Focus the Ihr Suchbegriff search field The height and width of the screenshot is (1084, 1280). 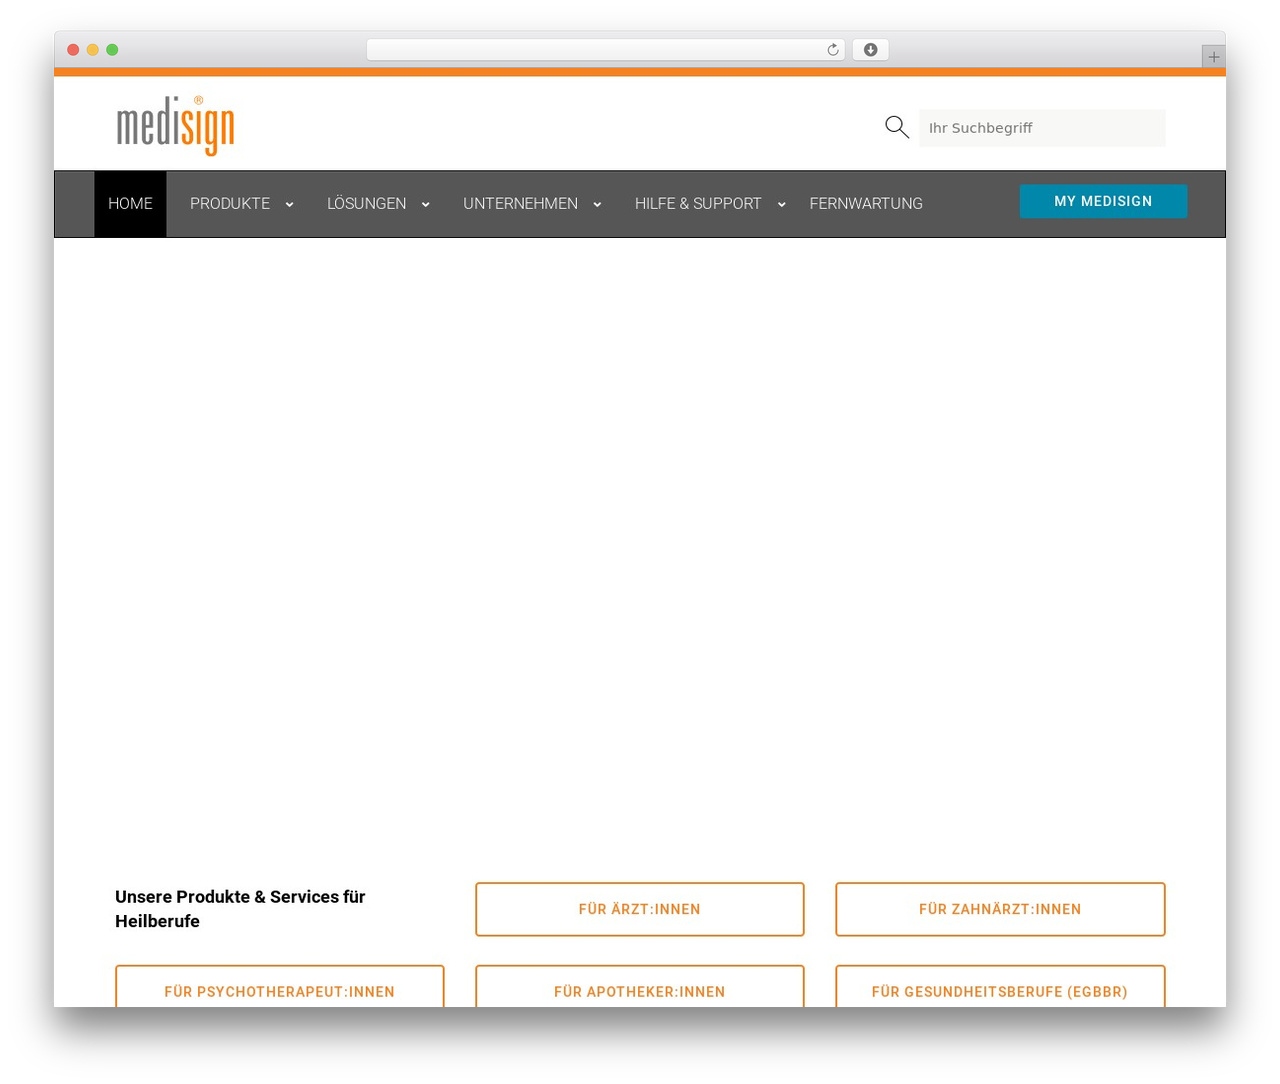point(1042,128)
